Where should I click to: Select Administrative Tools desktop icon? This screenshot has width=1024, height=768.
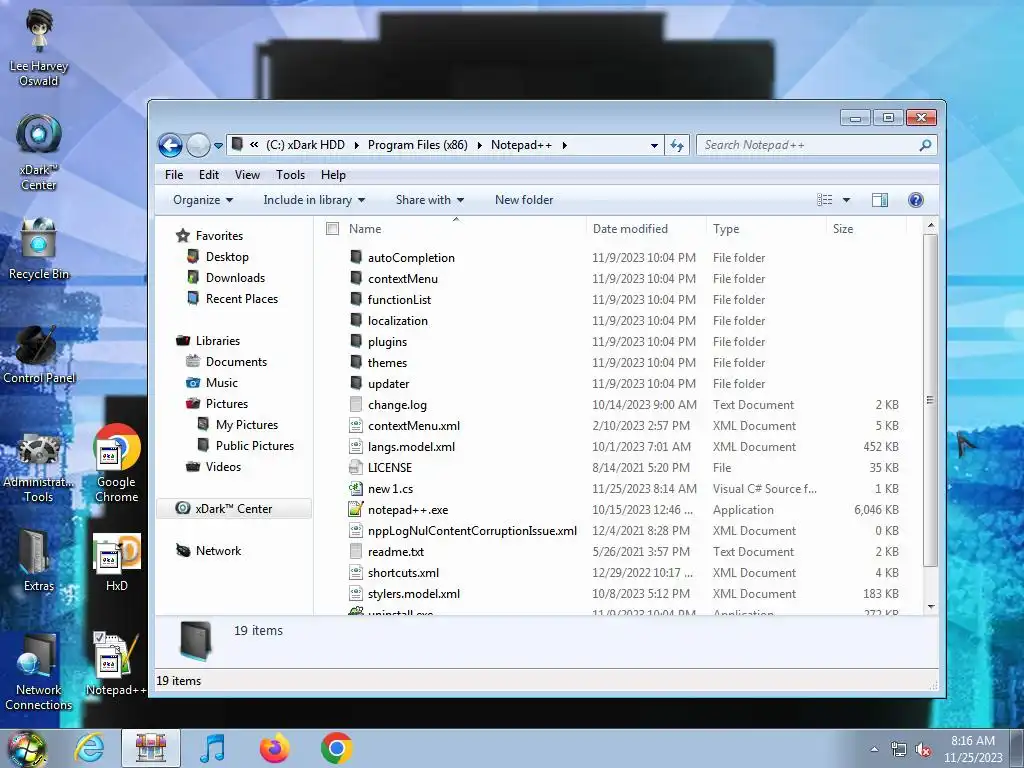tap(39, 468)
